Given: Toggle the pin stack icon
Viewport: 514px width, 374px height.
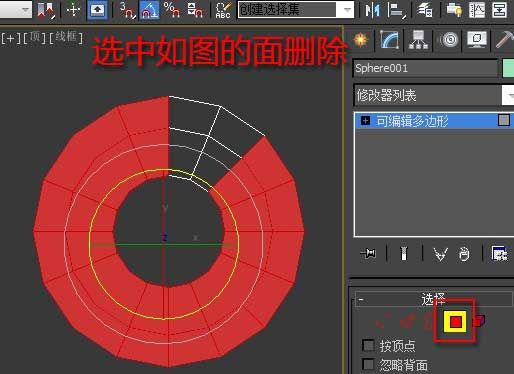Looking at the screenshot, I should pyautogui.click(x=368, y=254).
